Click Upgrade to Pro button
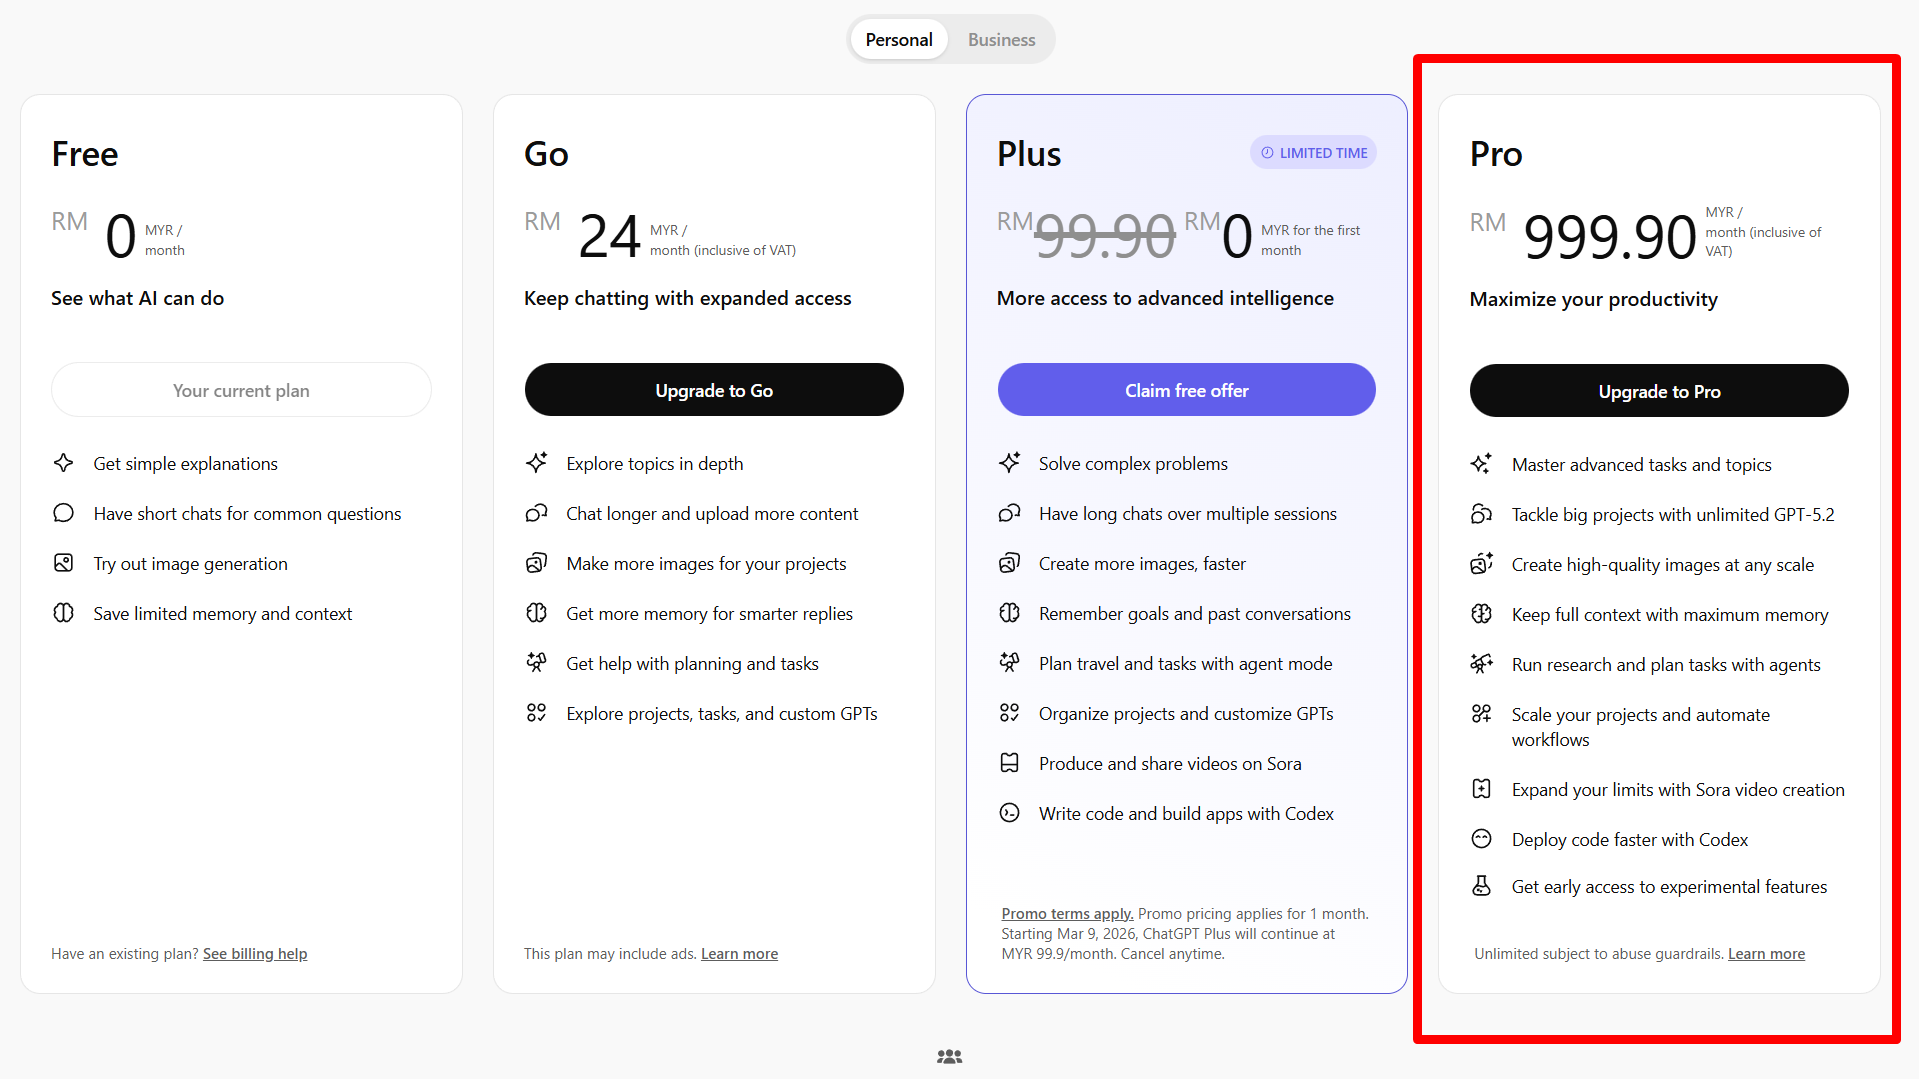Viewport: 1919px width, 1079px height. pyautogui.click(x=1659, y=391)
